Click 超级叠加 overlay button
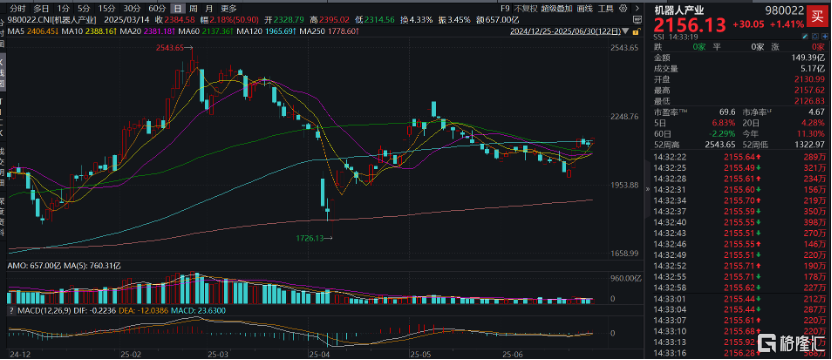Viewport: 832px width, 360px height. pos(557,8)
